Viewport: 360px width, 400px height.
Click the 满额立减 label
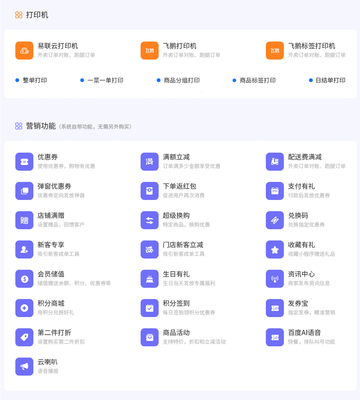[176, 157]
